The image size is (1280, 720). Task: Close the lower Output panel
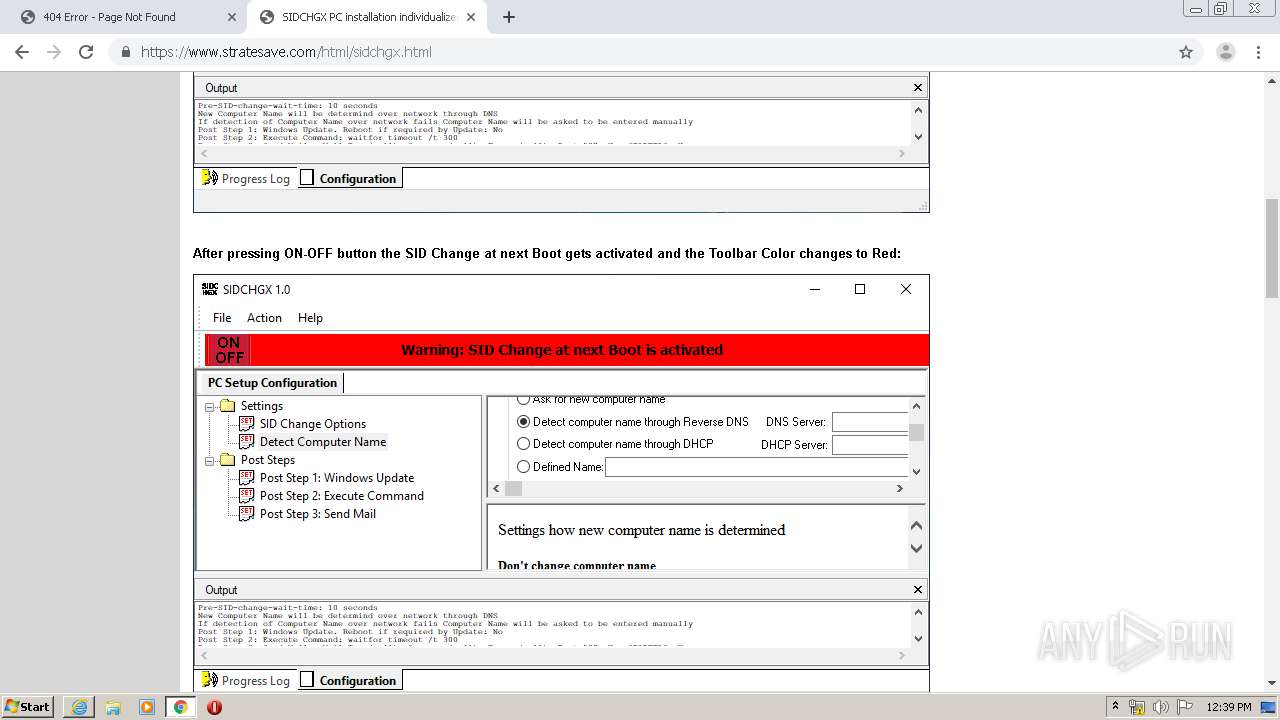[x=917, y=590]
